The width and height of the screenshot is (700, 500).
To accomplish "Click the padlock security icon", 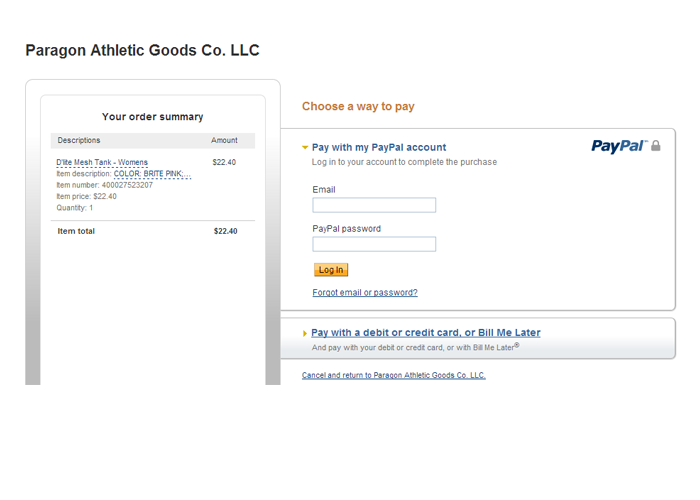I will [655, 146].
